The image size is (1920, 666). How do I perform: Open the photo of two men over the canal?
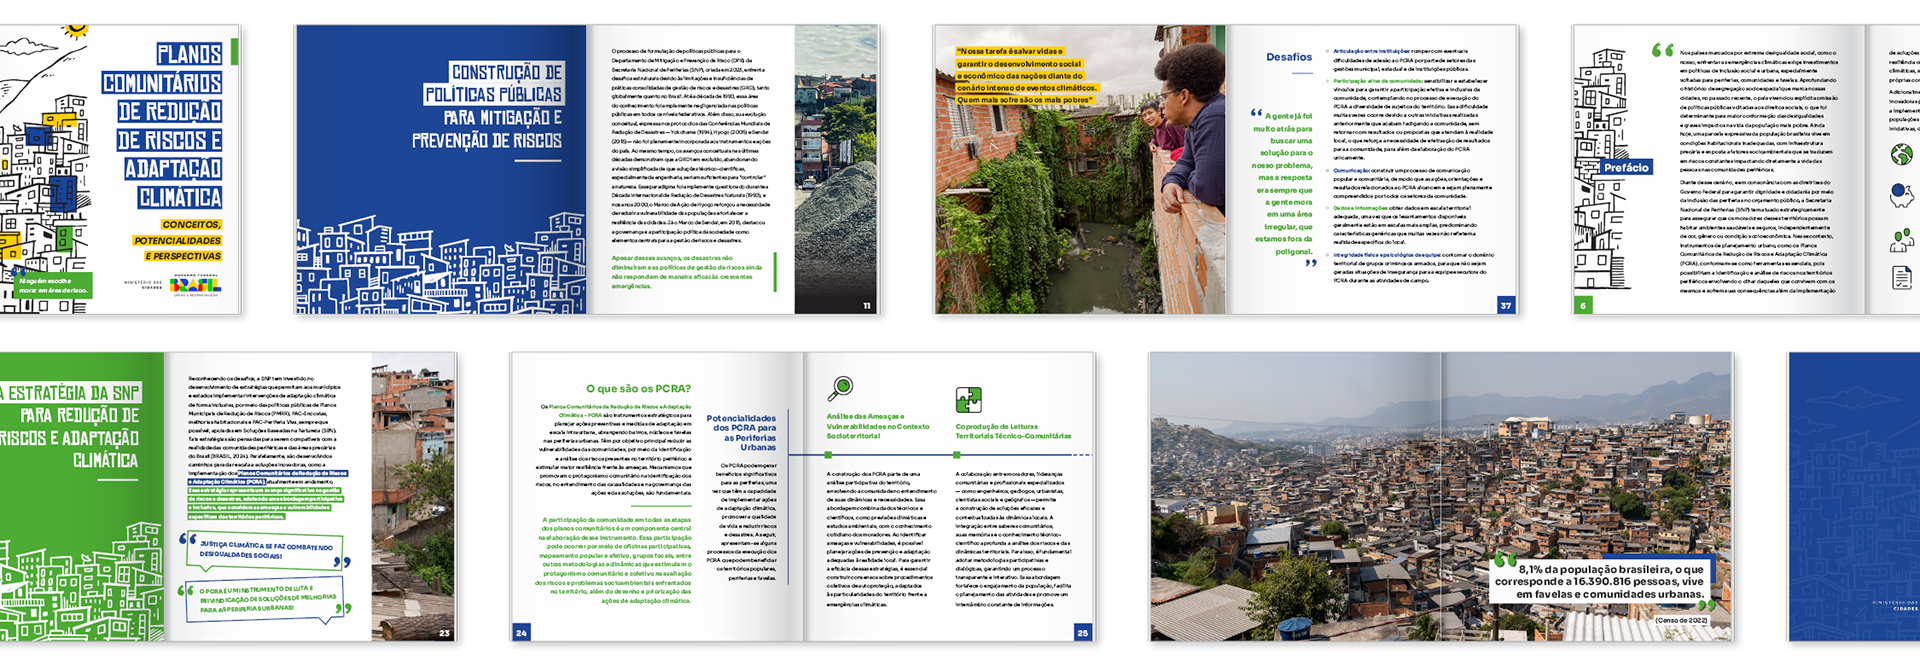pyautogui.click(x=1080, y=170)
